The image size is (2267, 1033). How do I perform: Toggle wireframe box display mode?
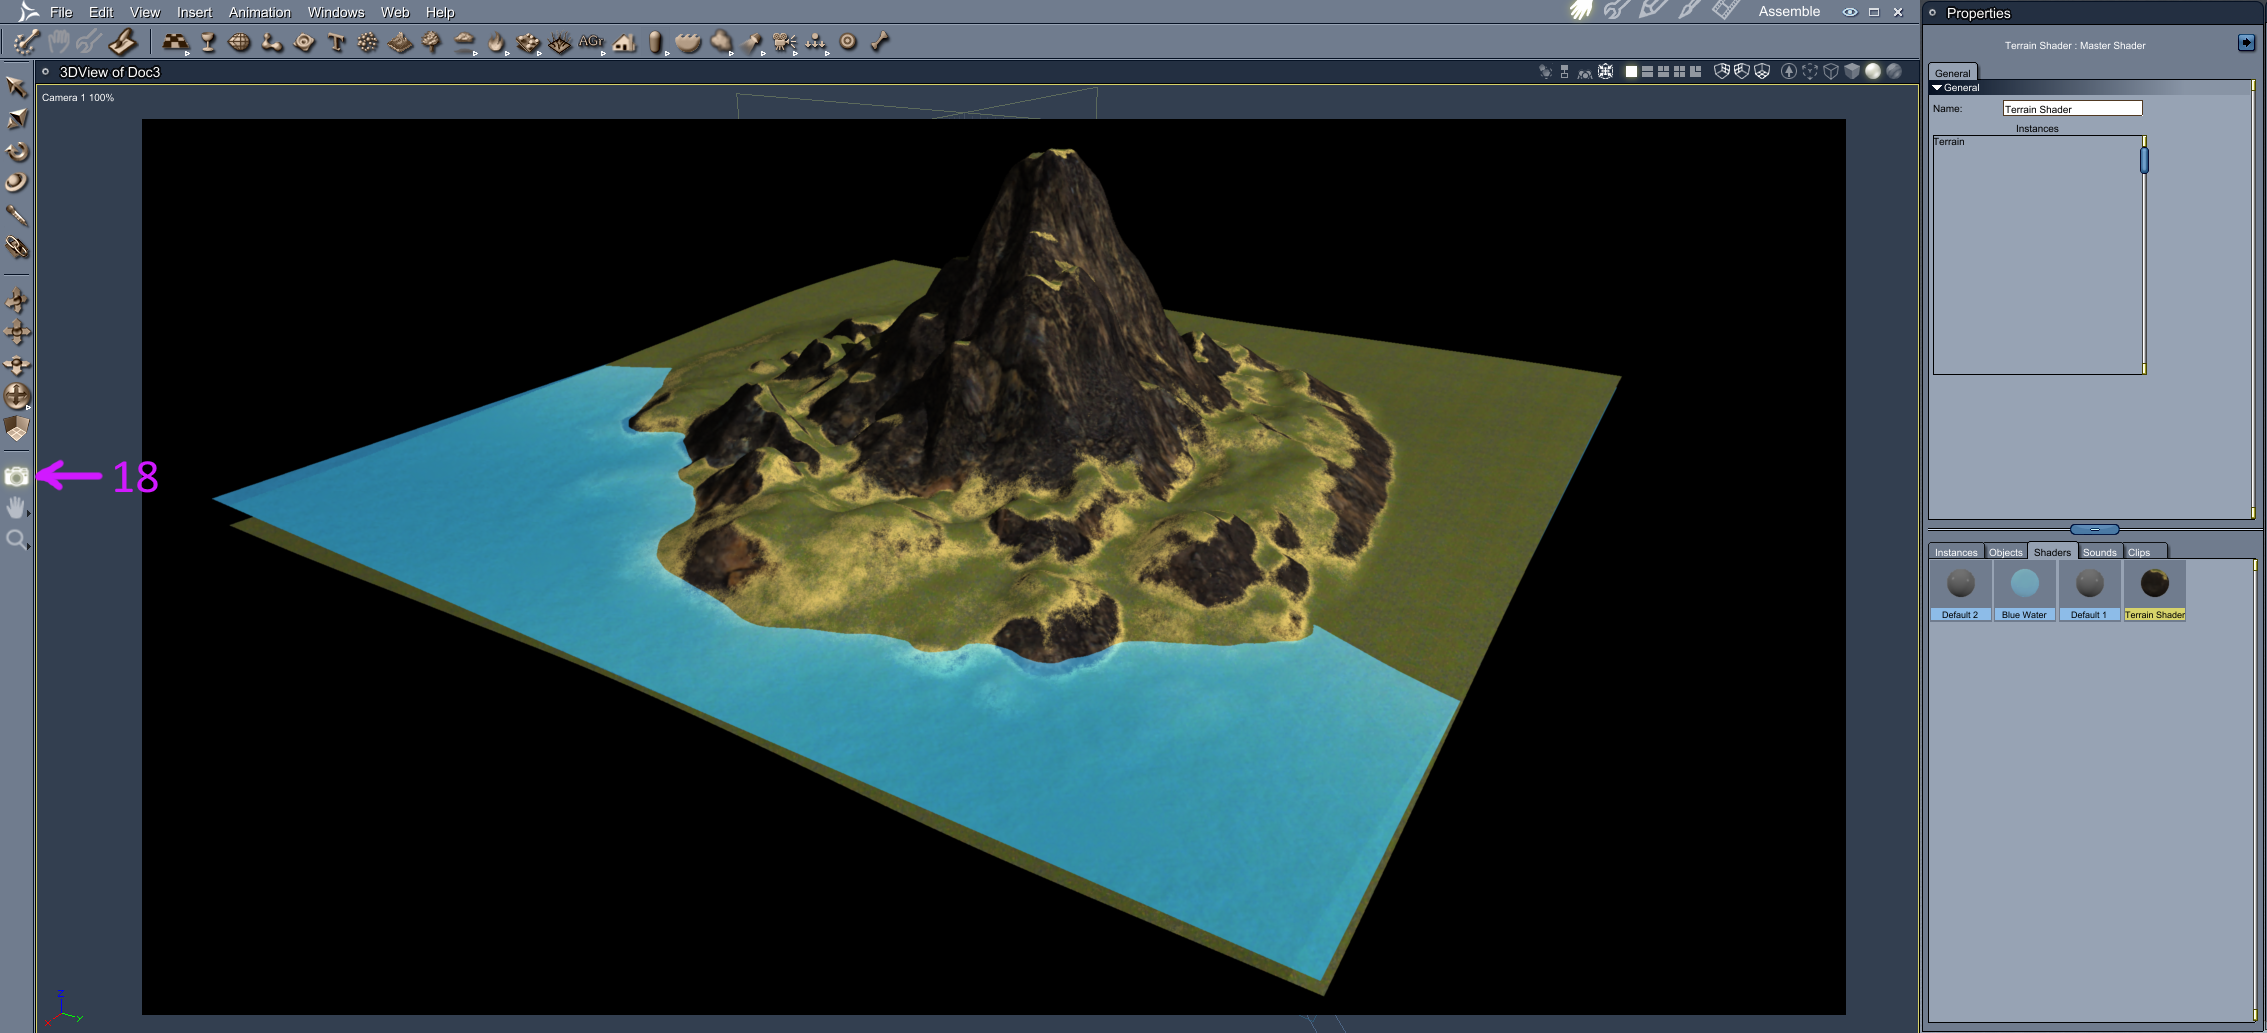[1830, 71]
